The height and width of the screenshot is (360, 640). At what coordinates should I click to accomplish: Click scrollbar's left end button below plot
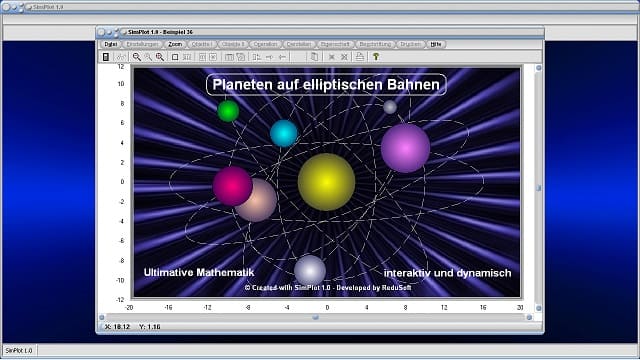(x=102, y=317)
